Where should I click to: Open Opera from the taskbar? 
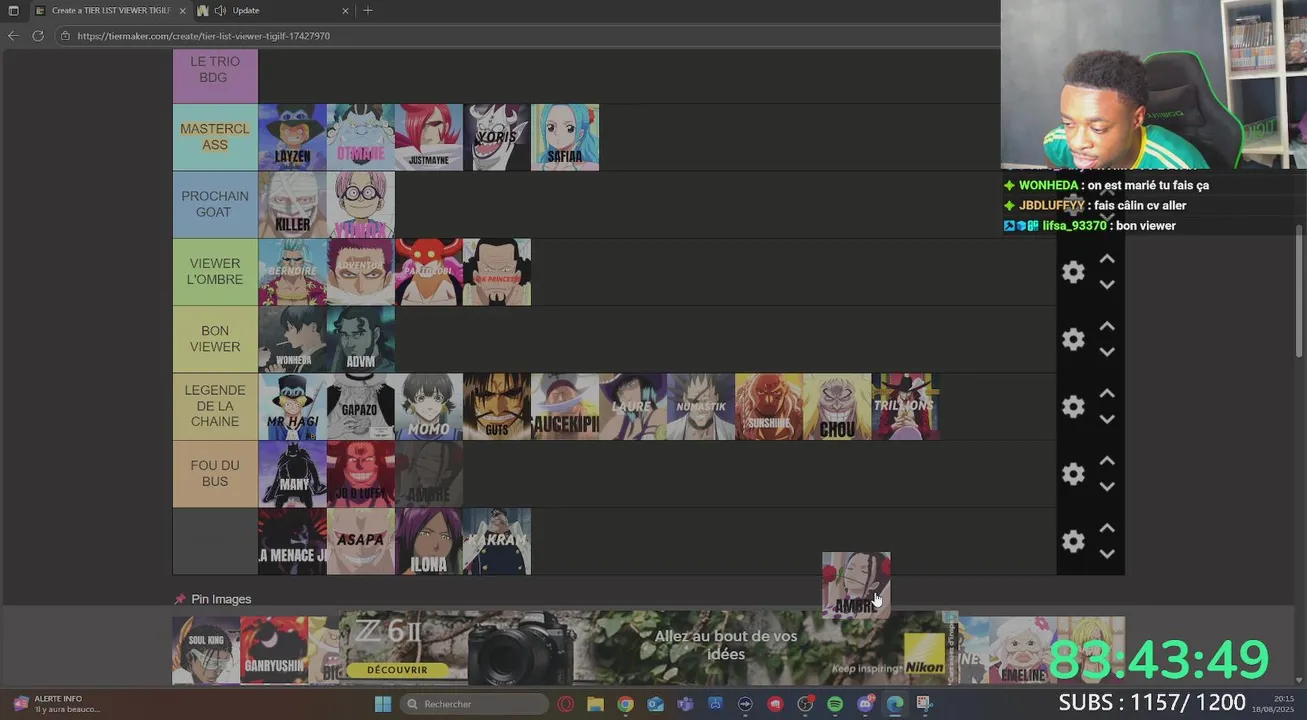565,704
